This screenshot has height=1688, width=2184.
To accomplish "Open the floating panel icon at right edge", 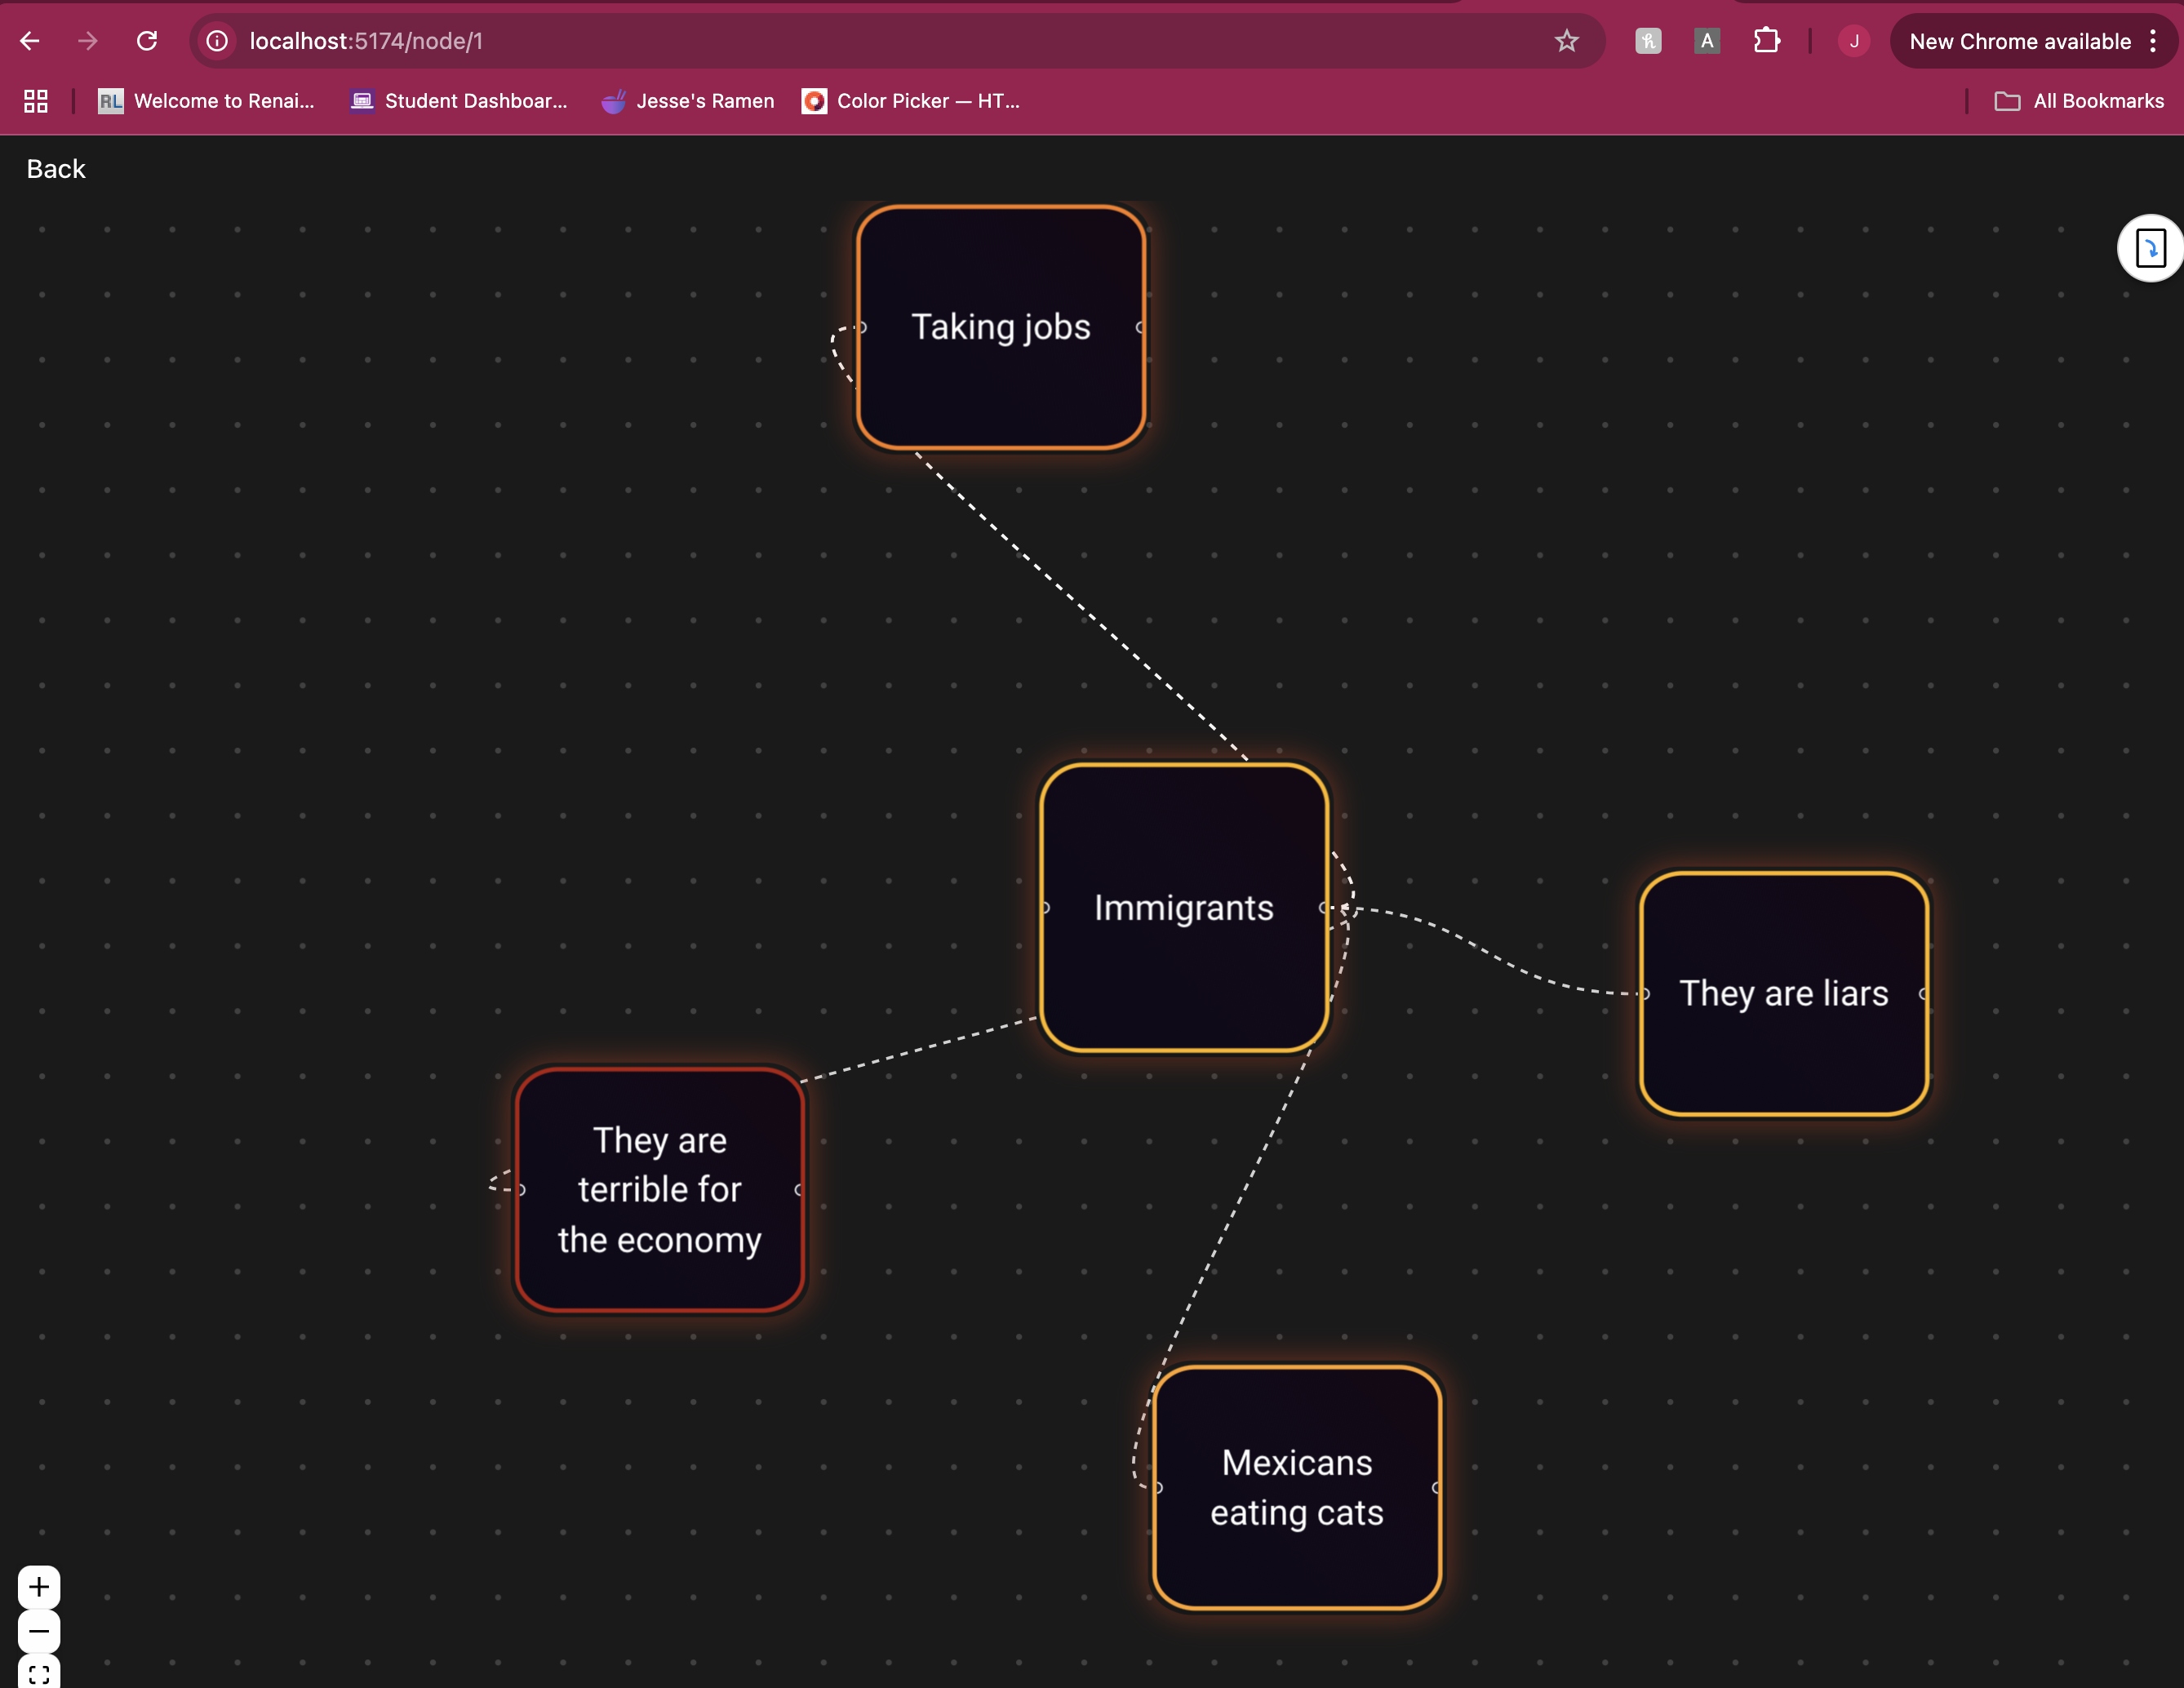I will click(x=2149, y=248).
